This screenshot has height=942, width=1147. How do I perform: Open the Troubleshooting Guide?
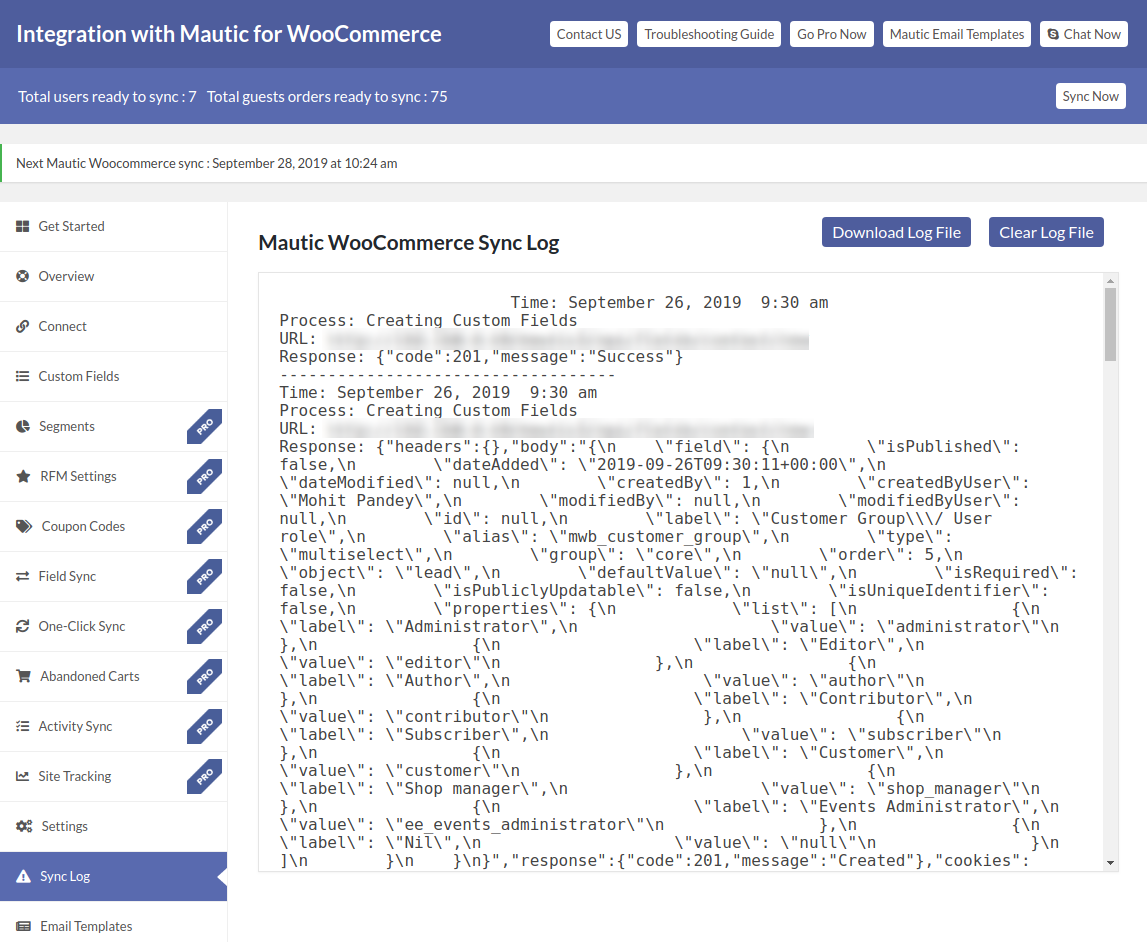click(x=709, y=34)
